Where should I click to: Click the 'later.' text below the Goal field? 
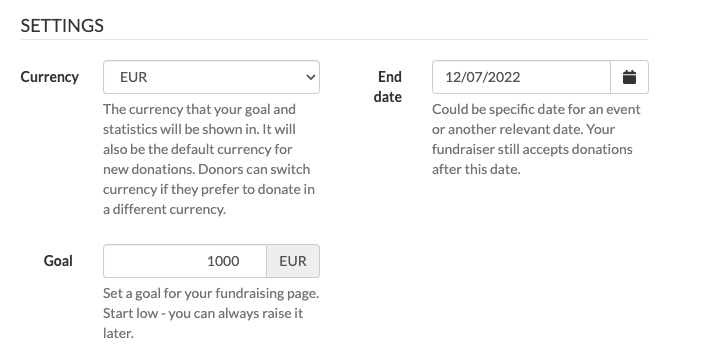point(118,334)
